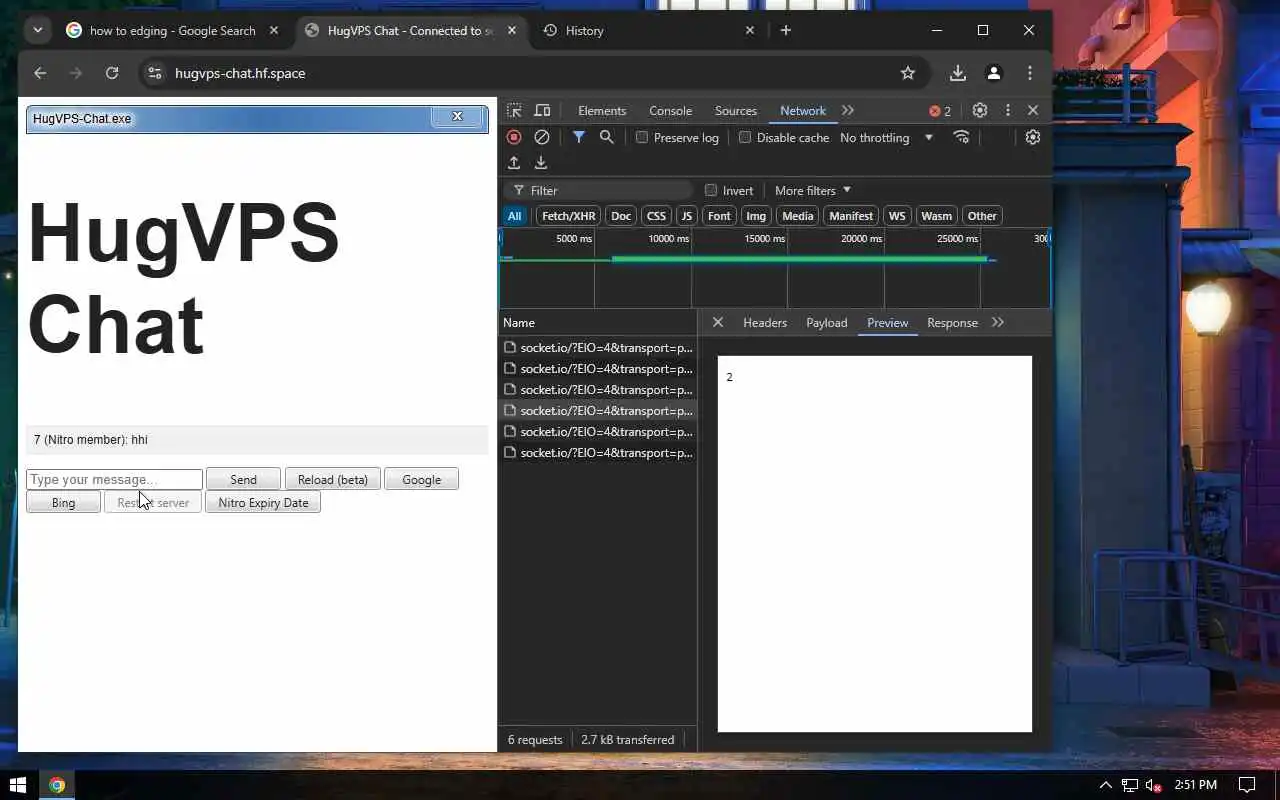Filter requests by Other
The width and height of the screenshot is (1280, 800).
point(982,216)
